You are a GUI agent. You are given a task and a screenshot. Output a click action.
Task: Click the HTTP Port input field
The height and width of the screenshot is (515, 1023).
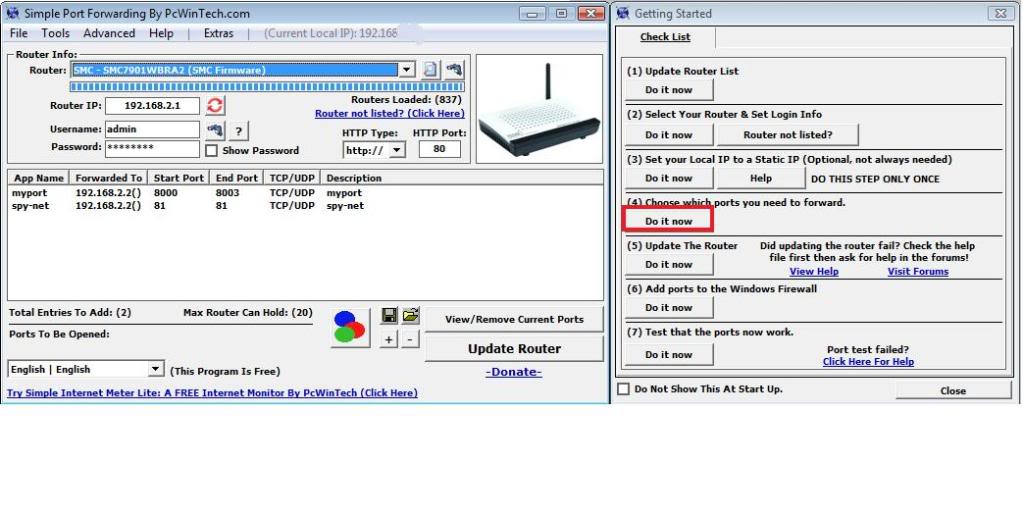439,149
